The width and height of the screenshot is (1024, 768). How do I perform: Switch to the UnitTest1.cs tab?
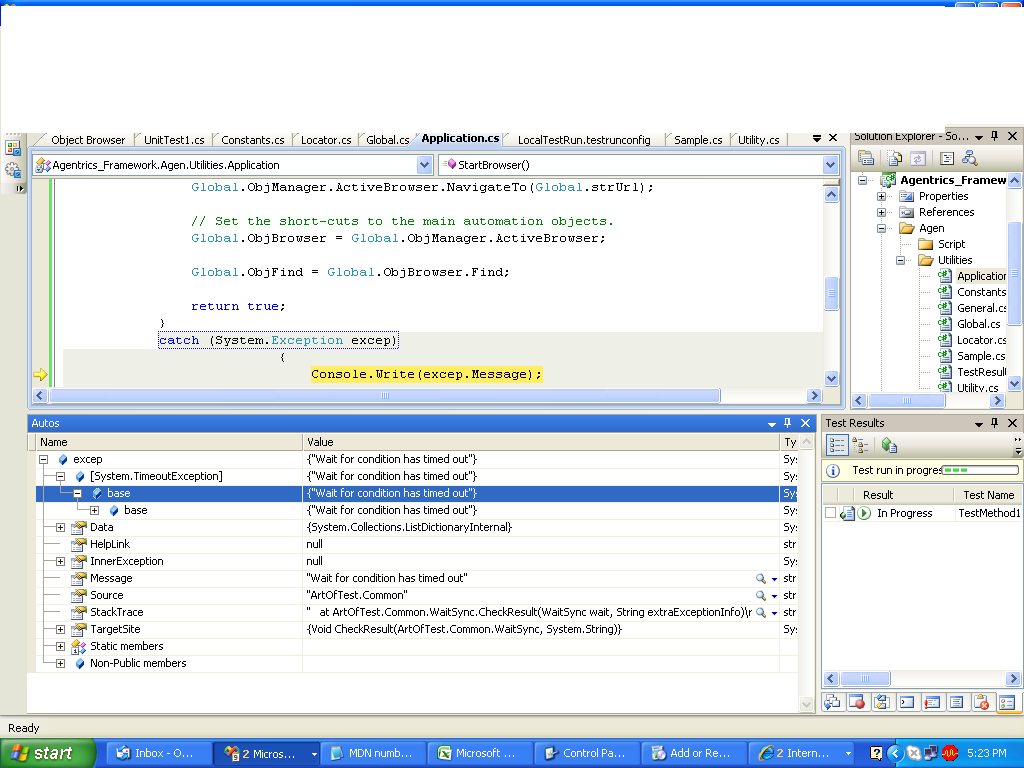click(174, 140)
